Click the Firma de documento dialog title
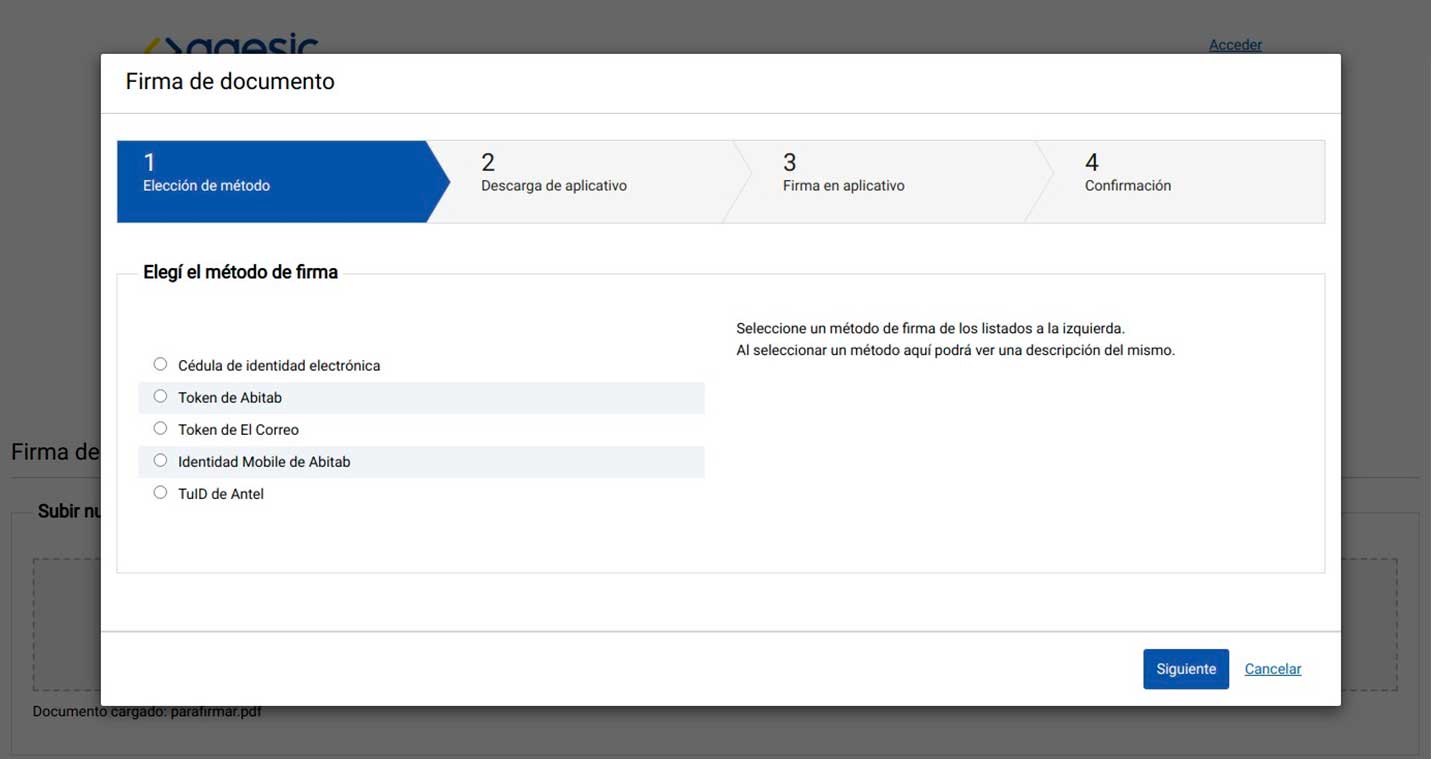1431x759 pixels. [x=230, y=82]
